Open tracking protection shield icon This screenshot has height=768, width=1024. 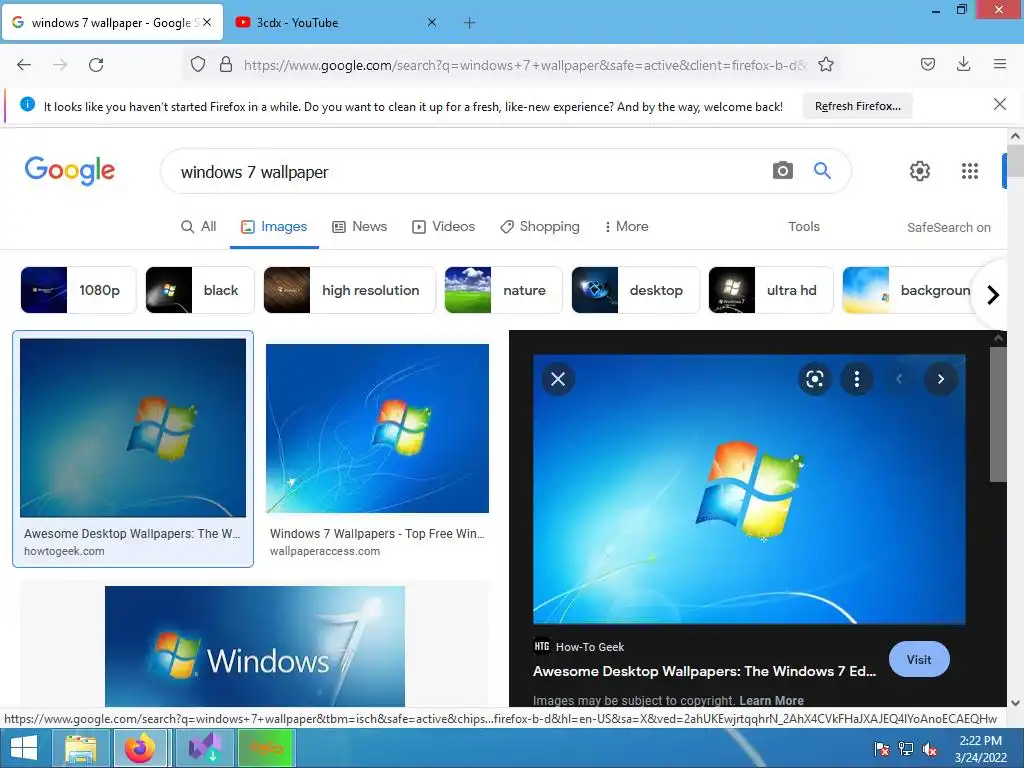point(198,65)
